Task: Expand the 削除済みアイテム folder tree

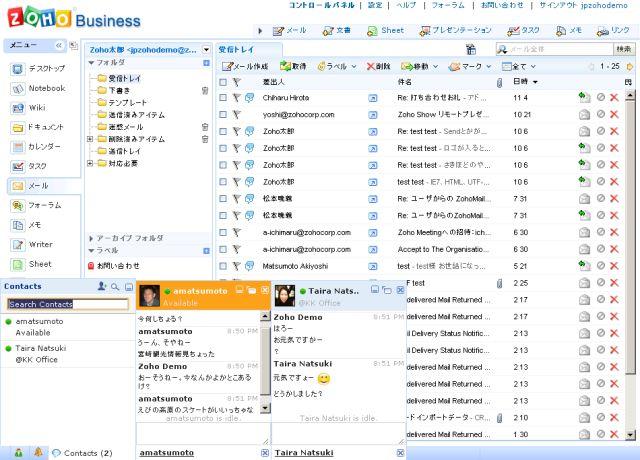Action: tap(90, 139)
